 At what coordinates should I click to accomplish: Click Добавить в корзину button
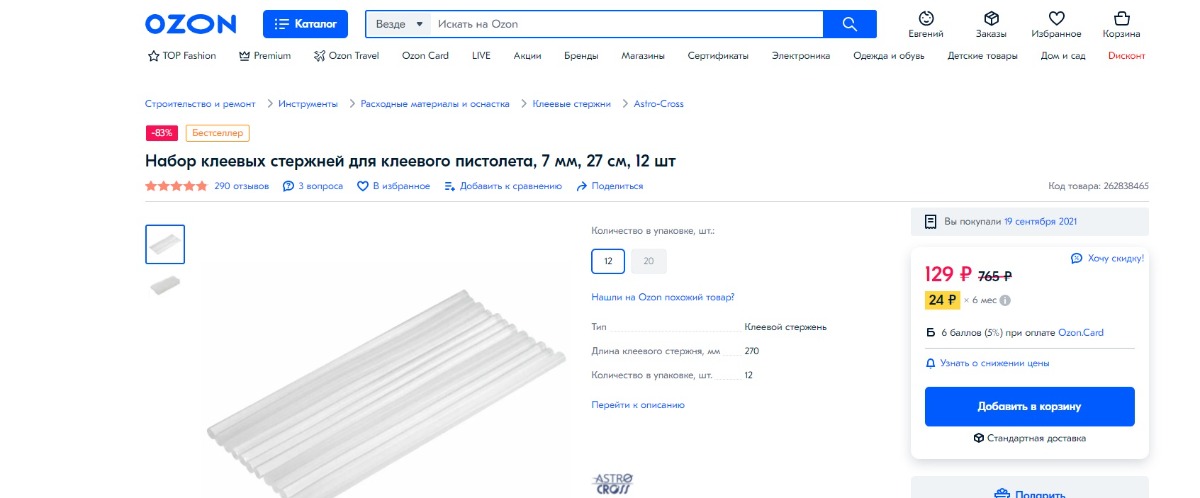(x=1029, y=407)
